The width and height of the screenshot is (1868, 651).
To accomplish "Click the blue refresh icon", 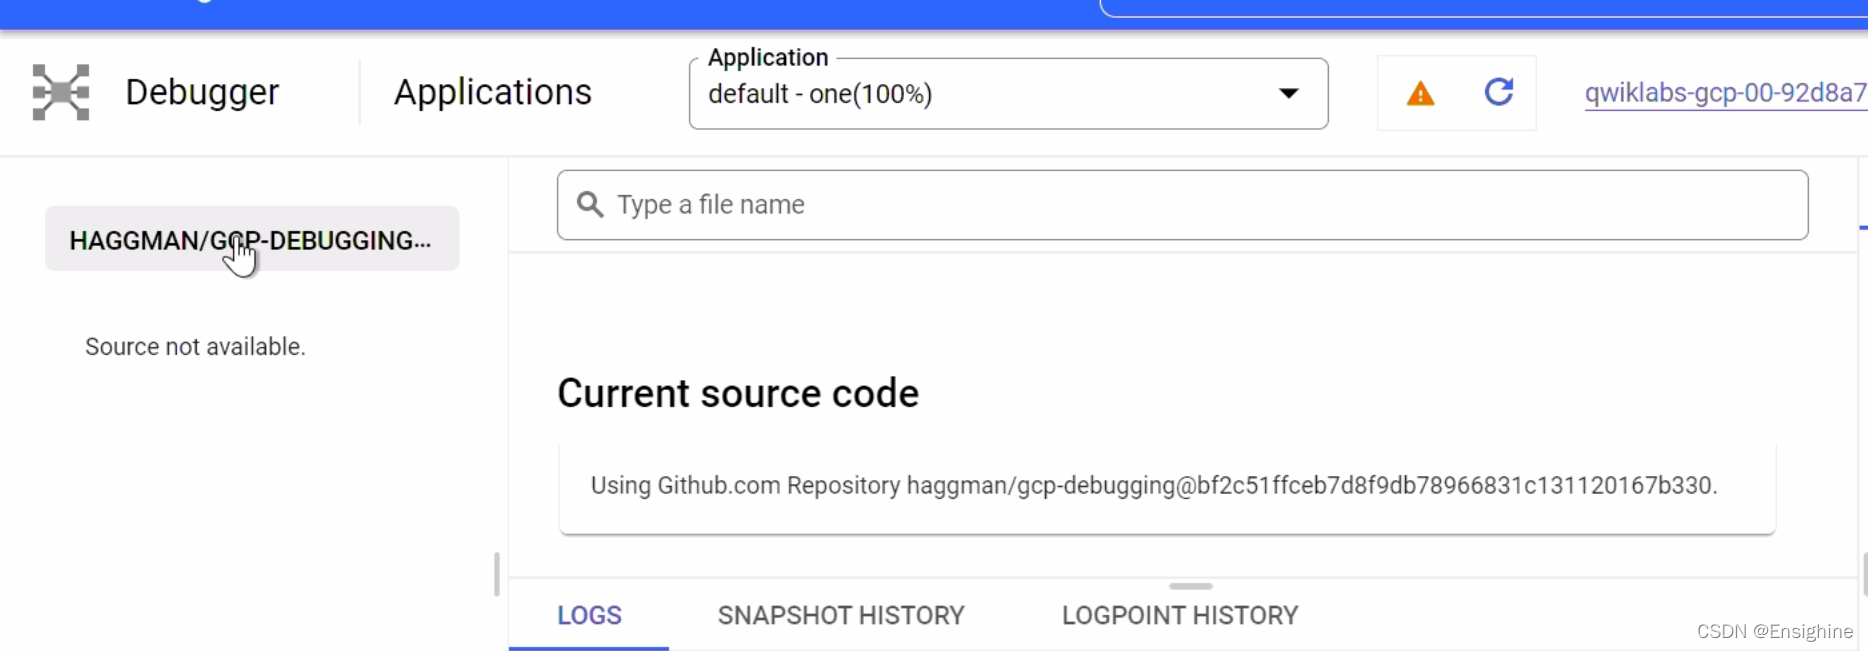I will [x=1498, y=92].
